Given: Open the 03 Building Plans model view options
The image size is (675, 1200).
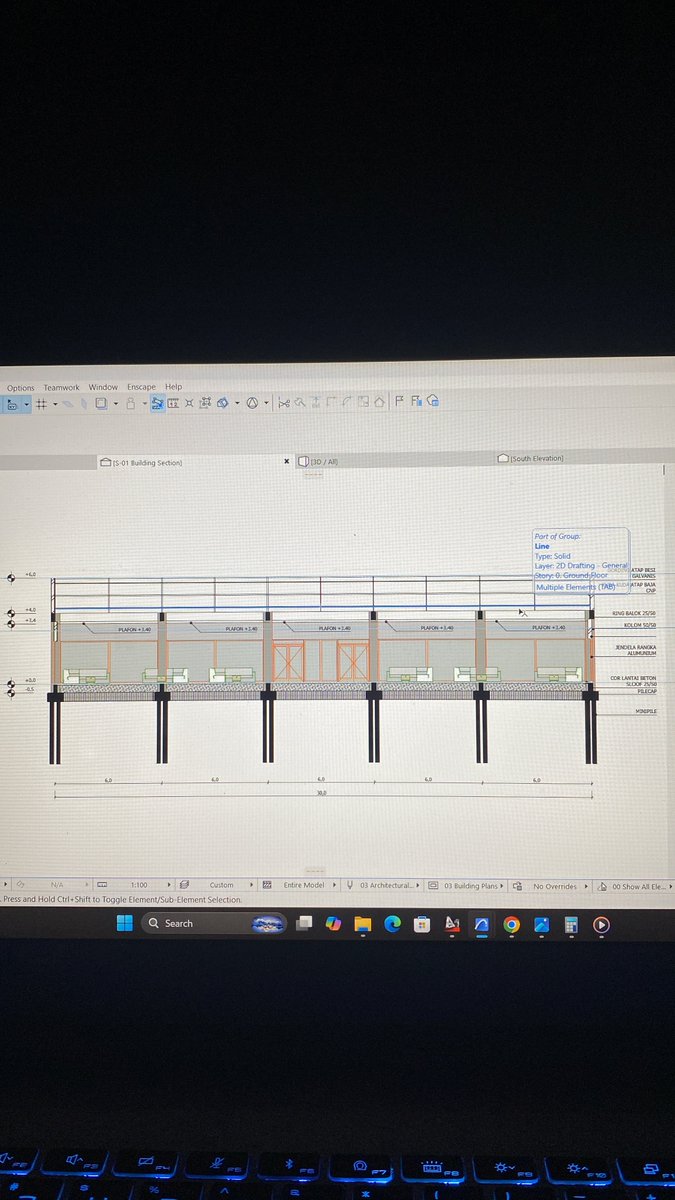Looking at the screenshot, I should coord(473,885).
